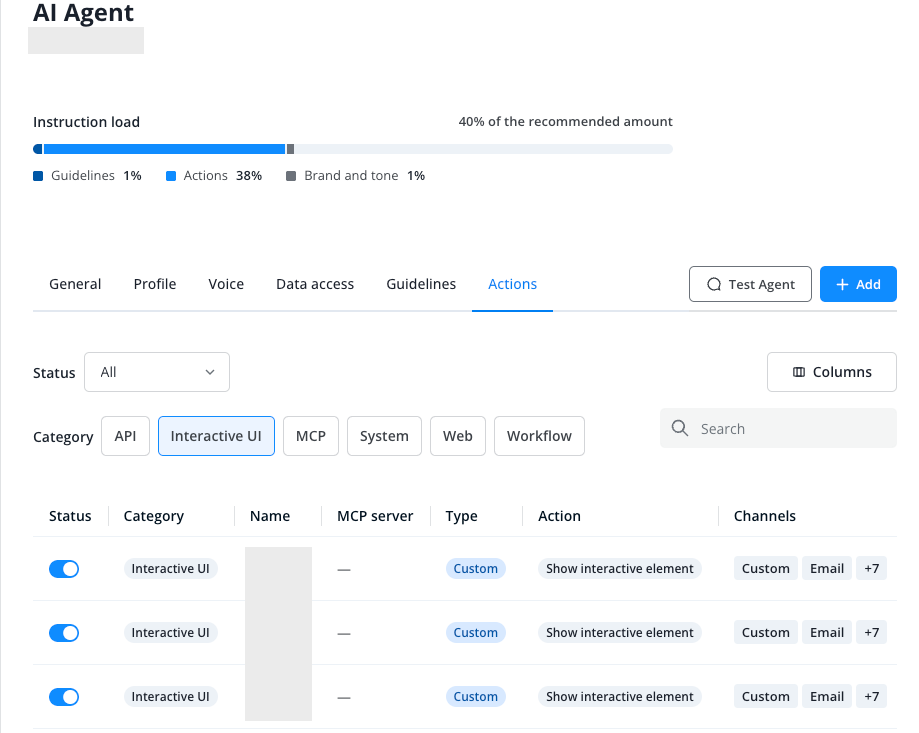919x733 pixels.
Task: Click the Actions legend color square
Action: pyautogui.click(x=171, y=176)
